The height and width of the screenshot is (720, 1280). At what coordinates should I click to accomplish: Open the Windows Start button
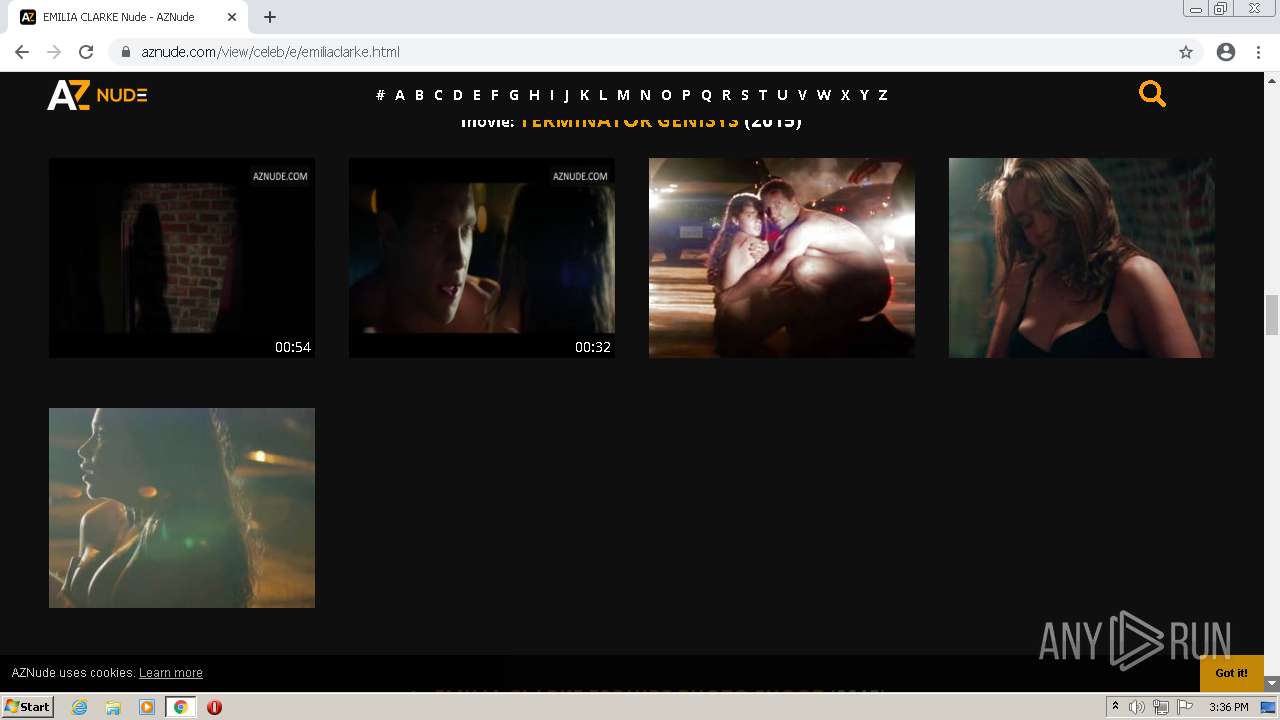(x=27, y=707)
